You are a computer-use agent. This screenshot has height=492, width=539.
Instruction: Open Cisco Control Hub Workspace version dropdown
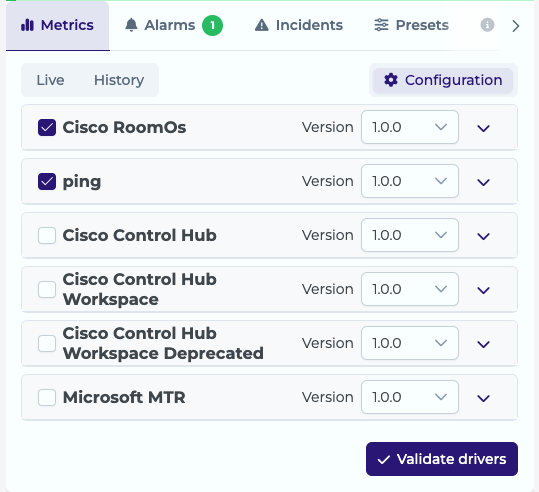tap(410, 289)
